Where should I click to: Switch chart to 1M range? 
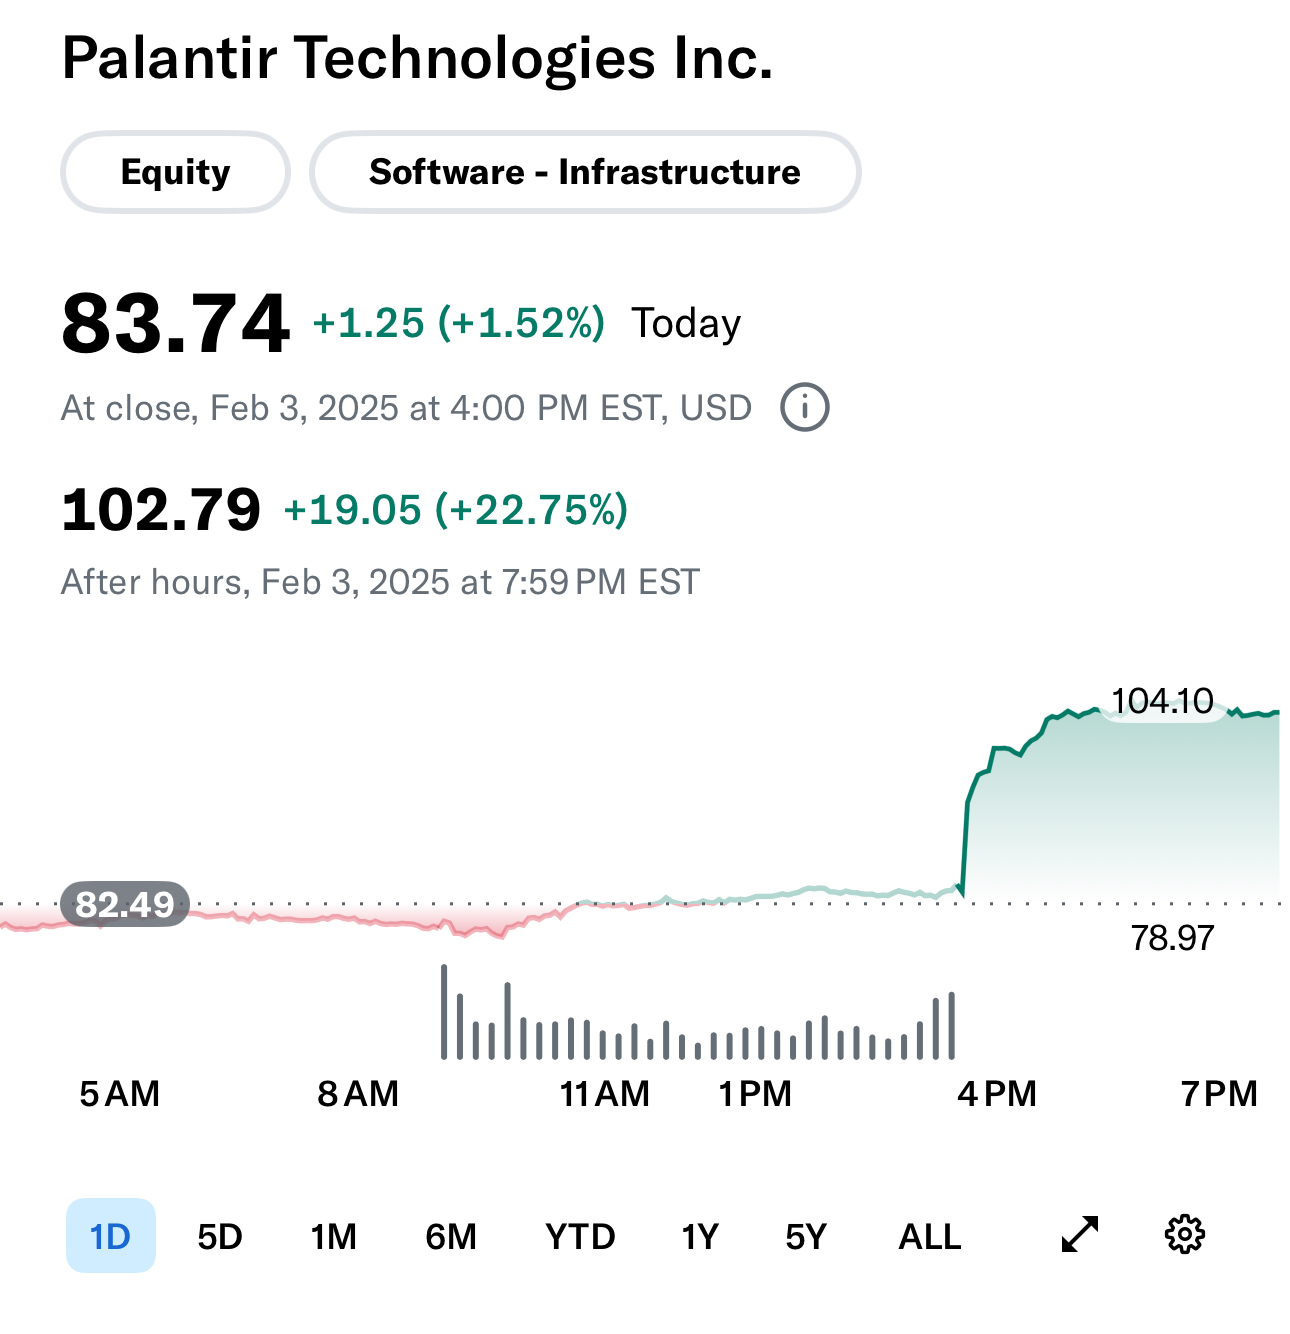click(334, 1237)
